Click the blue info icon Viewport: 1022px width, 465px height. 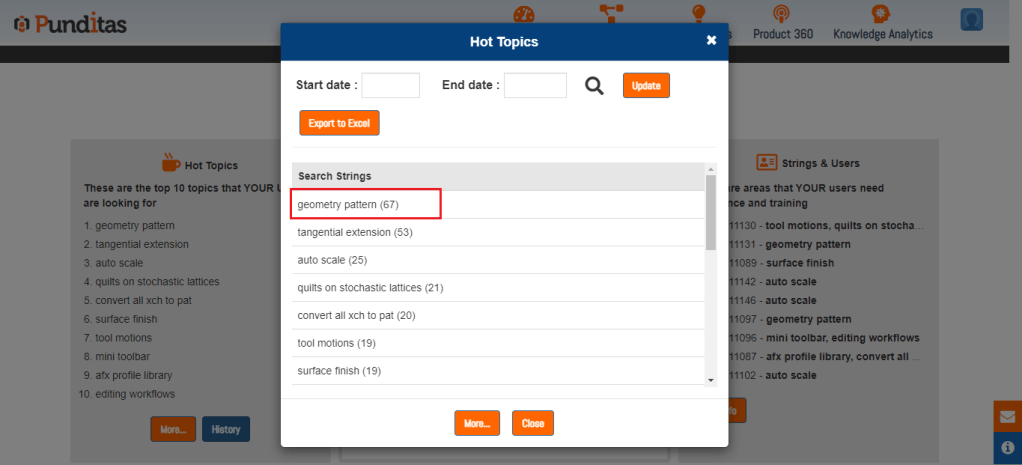[1007, 447]
